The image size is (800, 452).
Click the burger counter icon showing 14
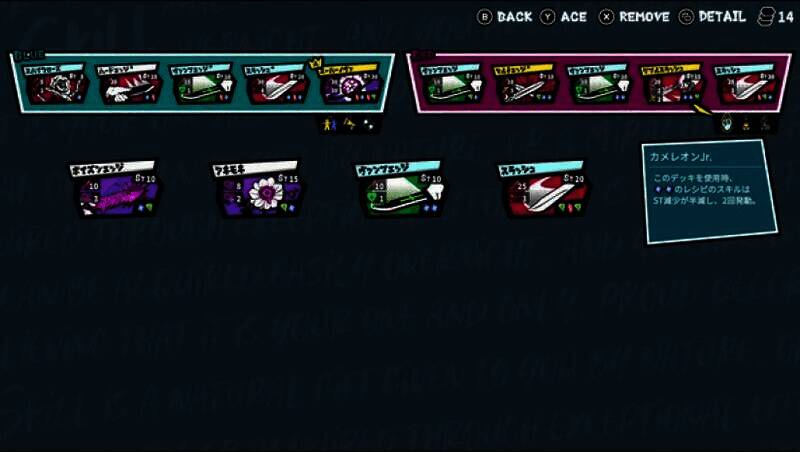coord(776,17)
